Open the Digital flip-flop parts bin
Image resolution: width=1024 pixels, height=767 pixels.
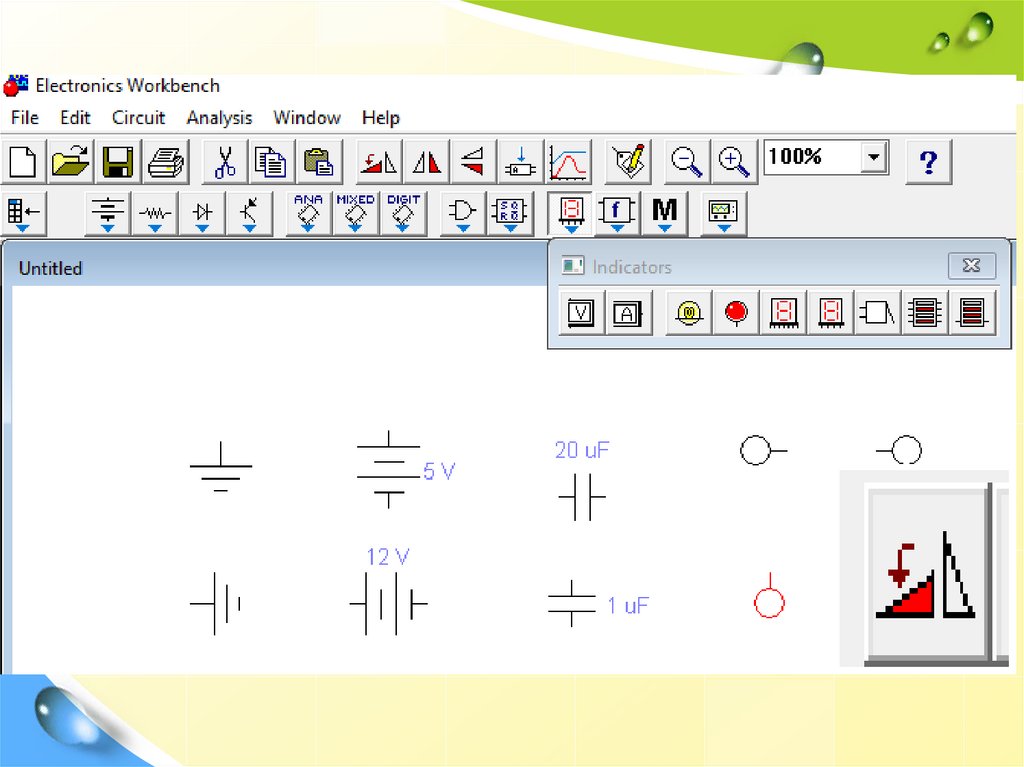pos(509,213)
